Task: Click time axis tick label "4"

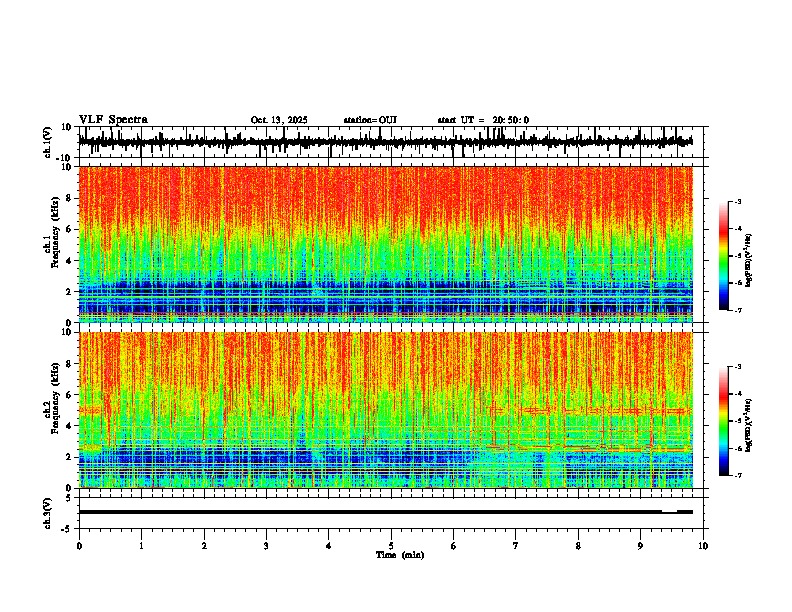Action: [328, 546]
